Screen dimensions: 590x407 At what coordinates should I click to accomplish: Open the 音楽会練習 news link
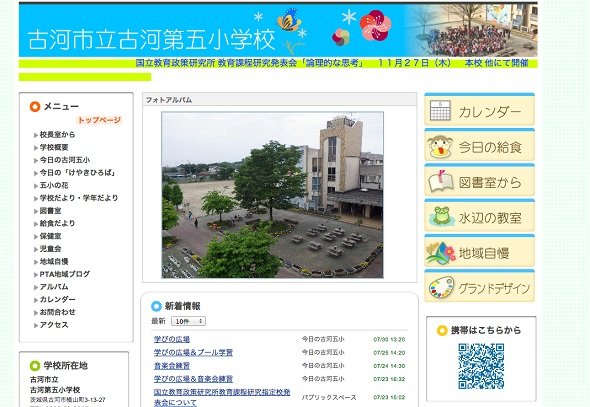(x=172, y=366)
